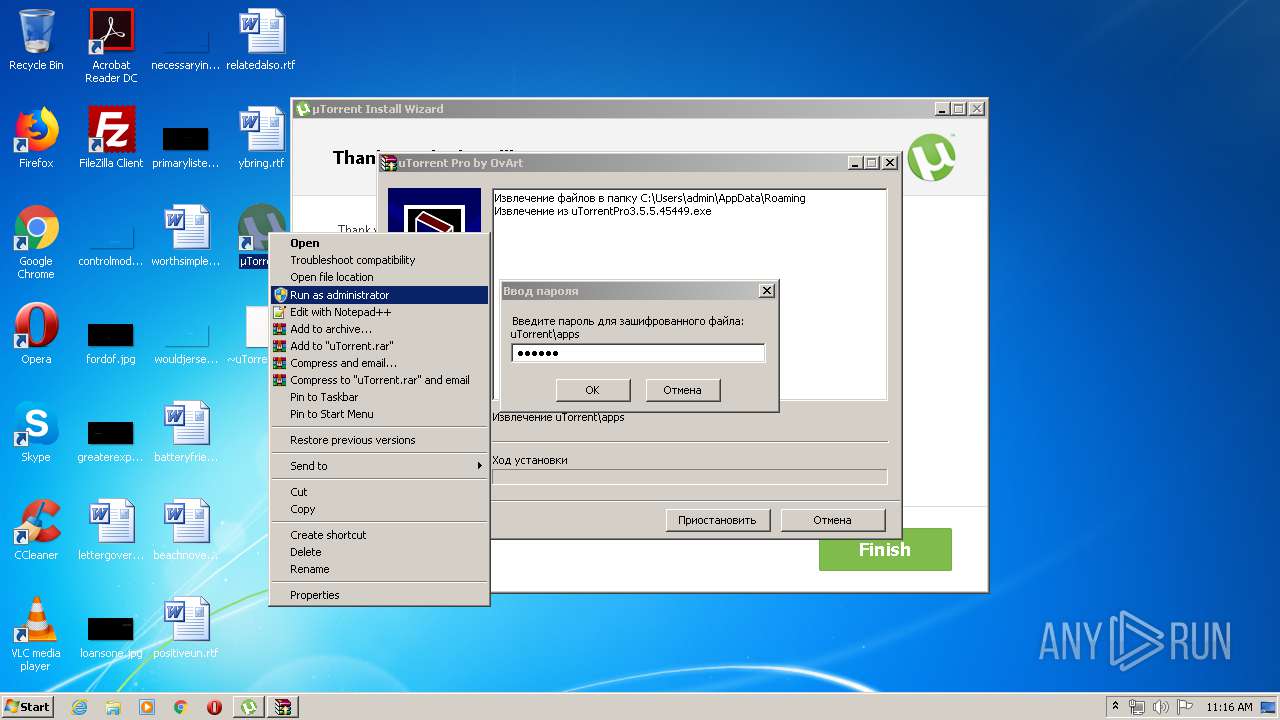Open Acrobat Reader DC shortcut
1280x720 pixels.
[111, 45]
